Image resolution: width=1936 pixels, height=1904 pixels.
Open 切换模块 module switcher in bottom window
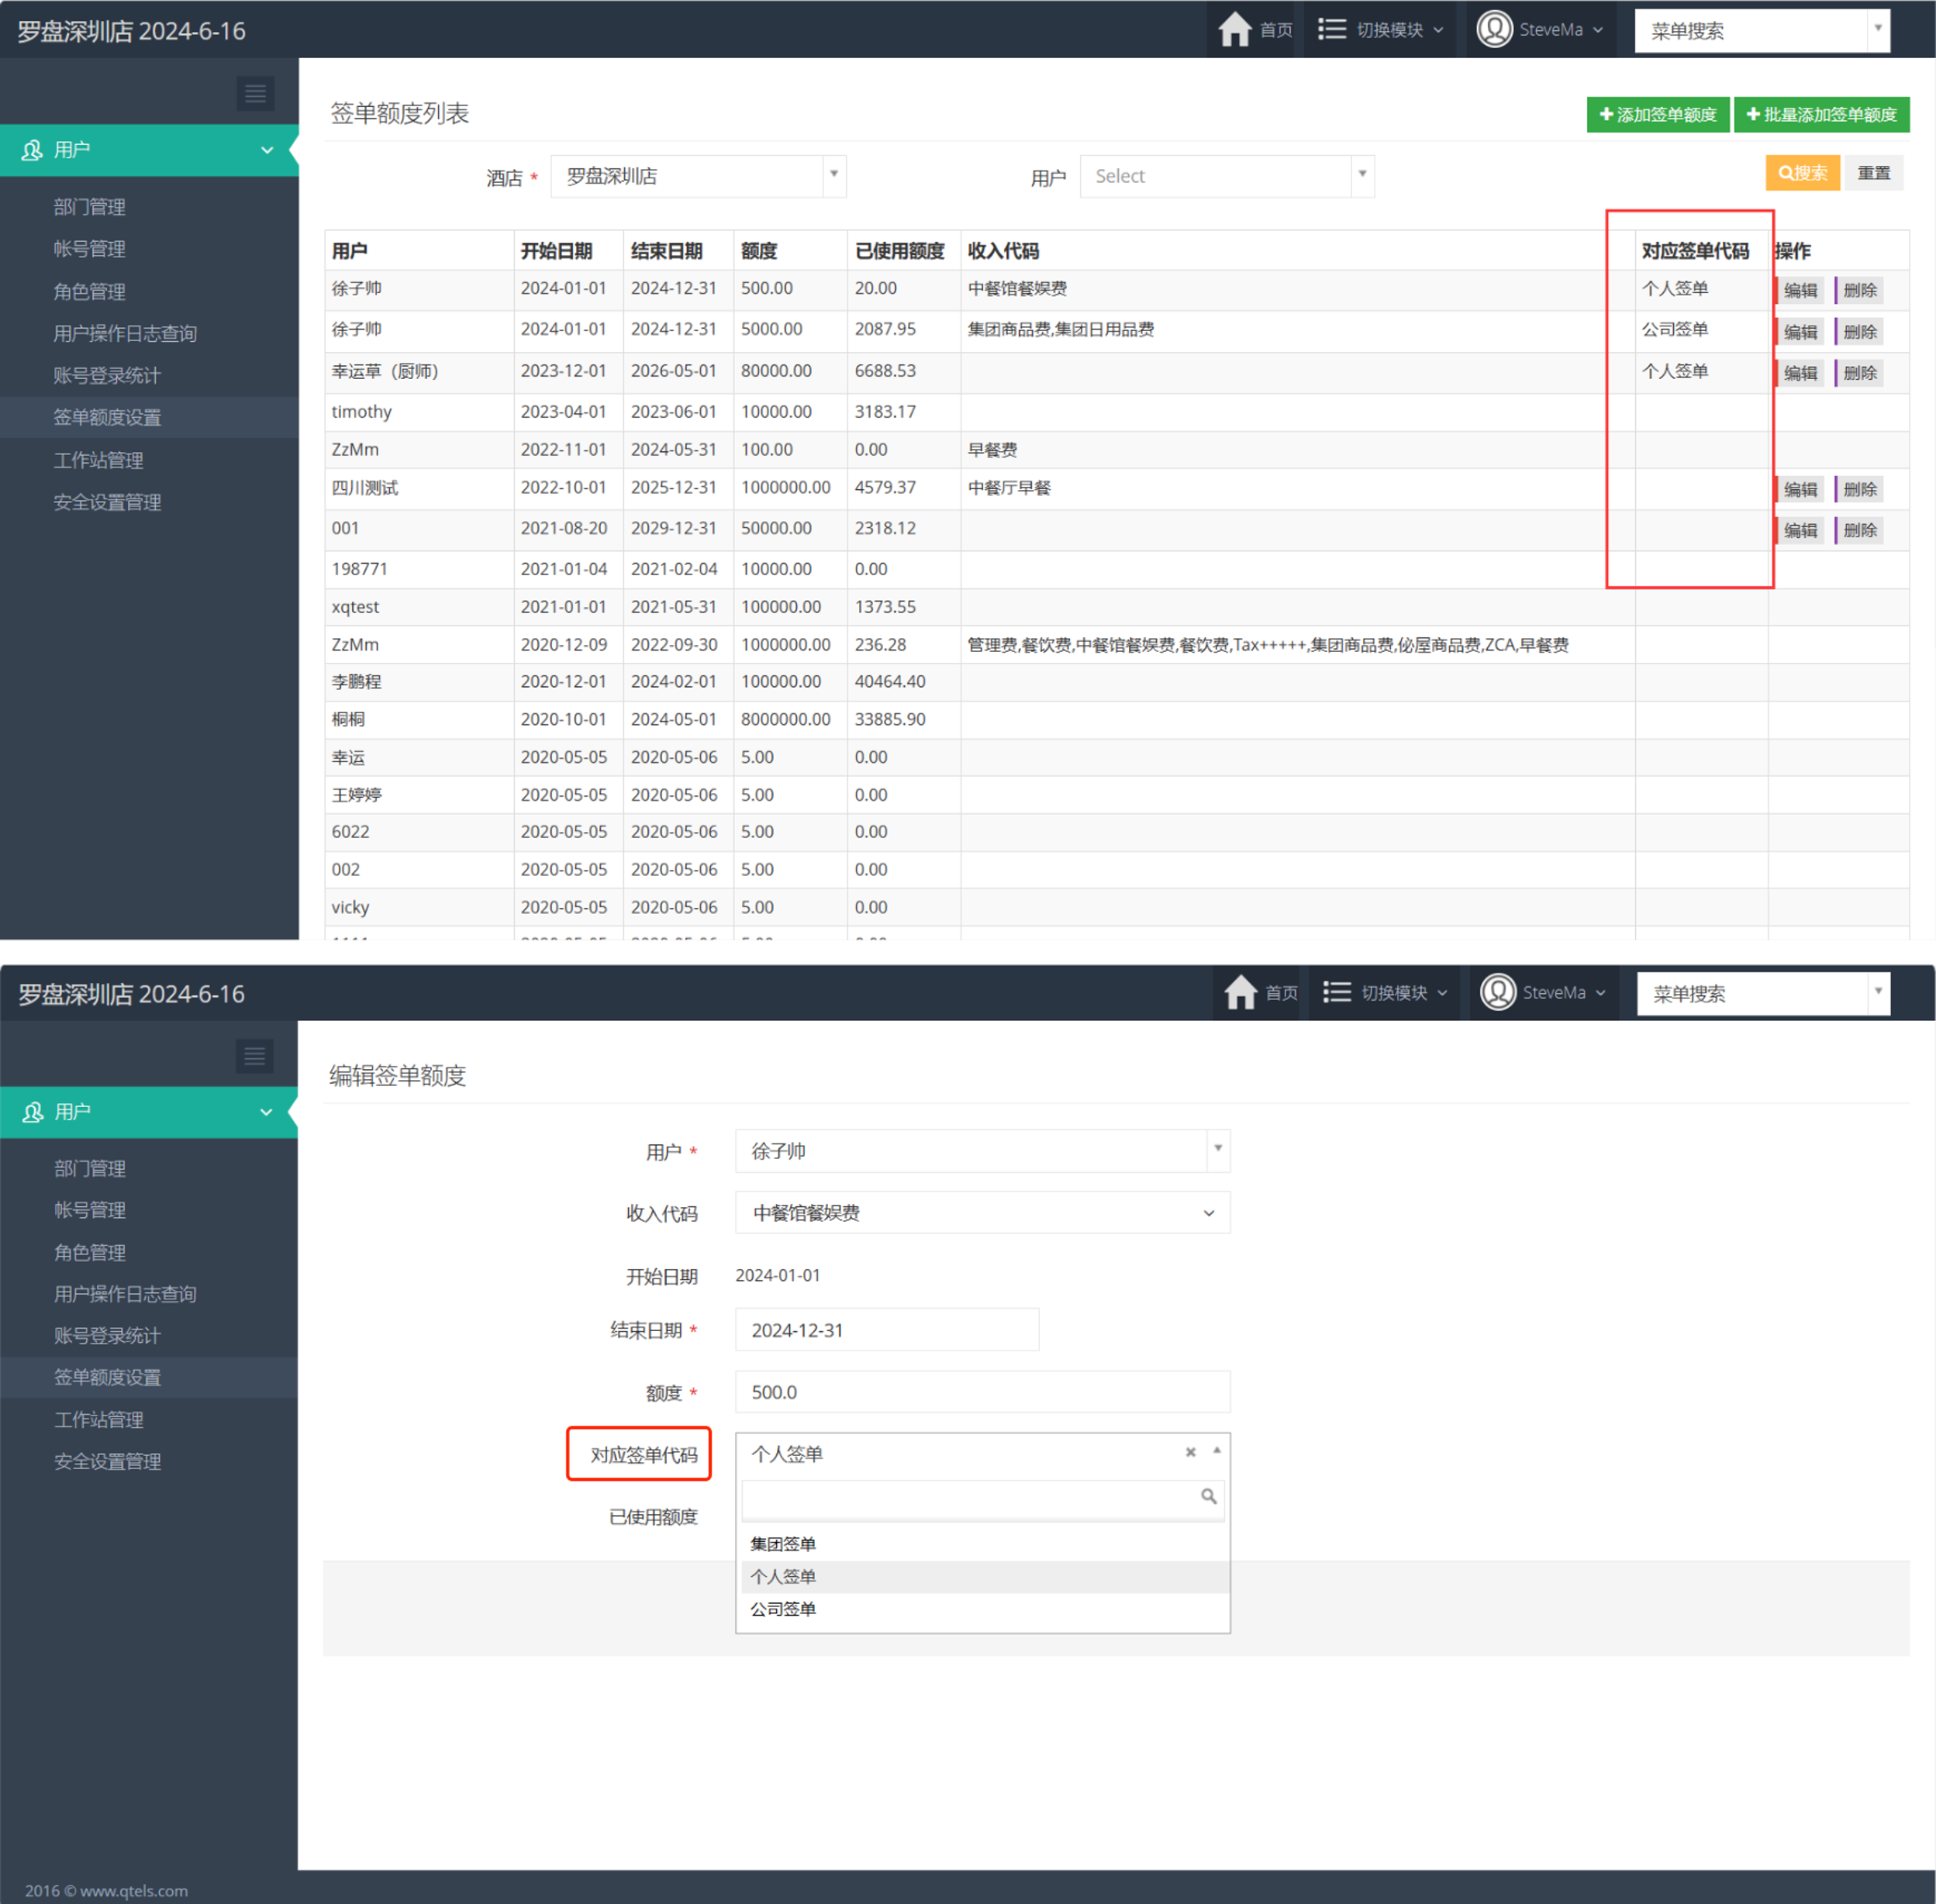click(1385, 992)
